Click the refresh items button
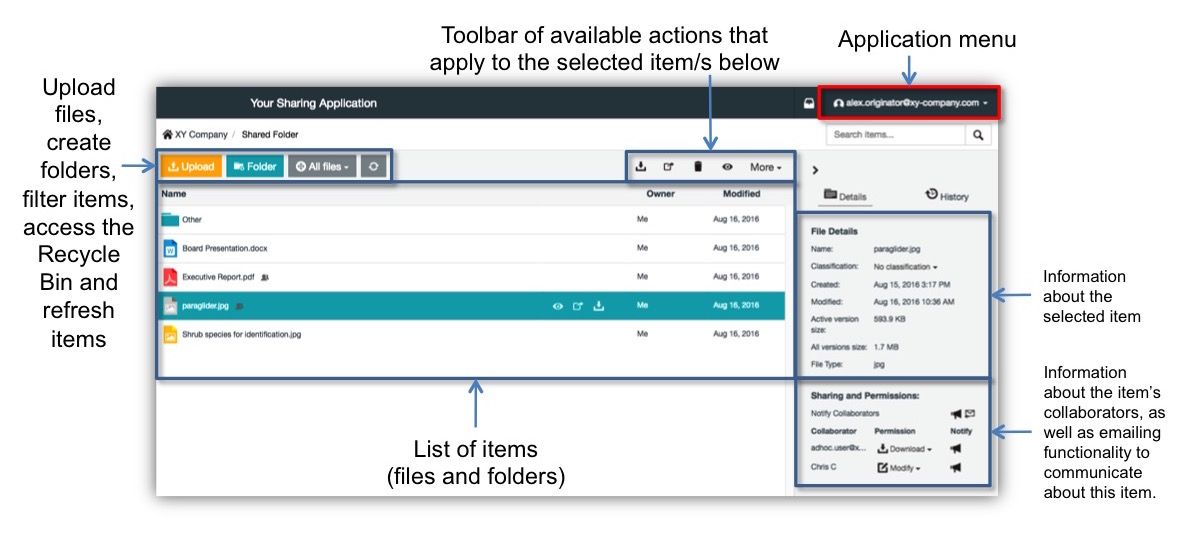The image size is (1200, 540). tap(373, 167)
